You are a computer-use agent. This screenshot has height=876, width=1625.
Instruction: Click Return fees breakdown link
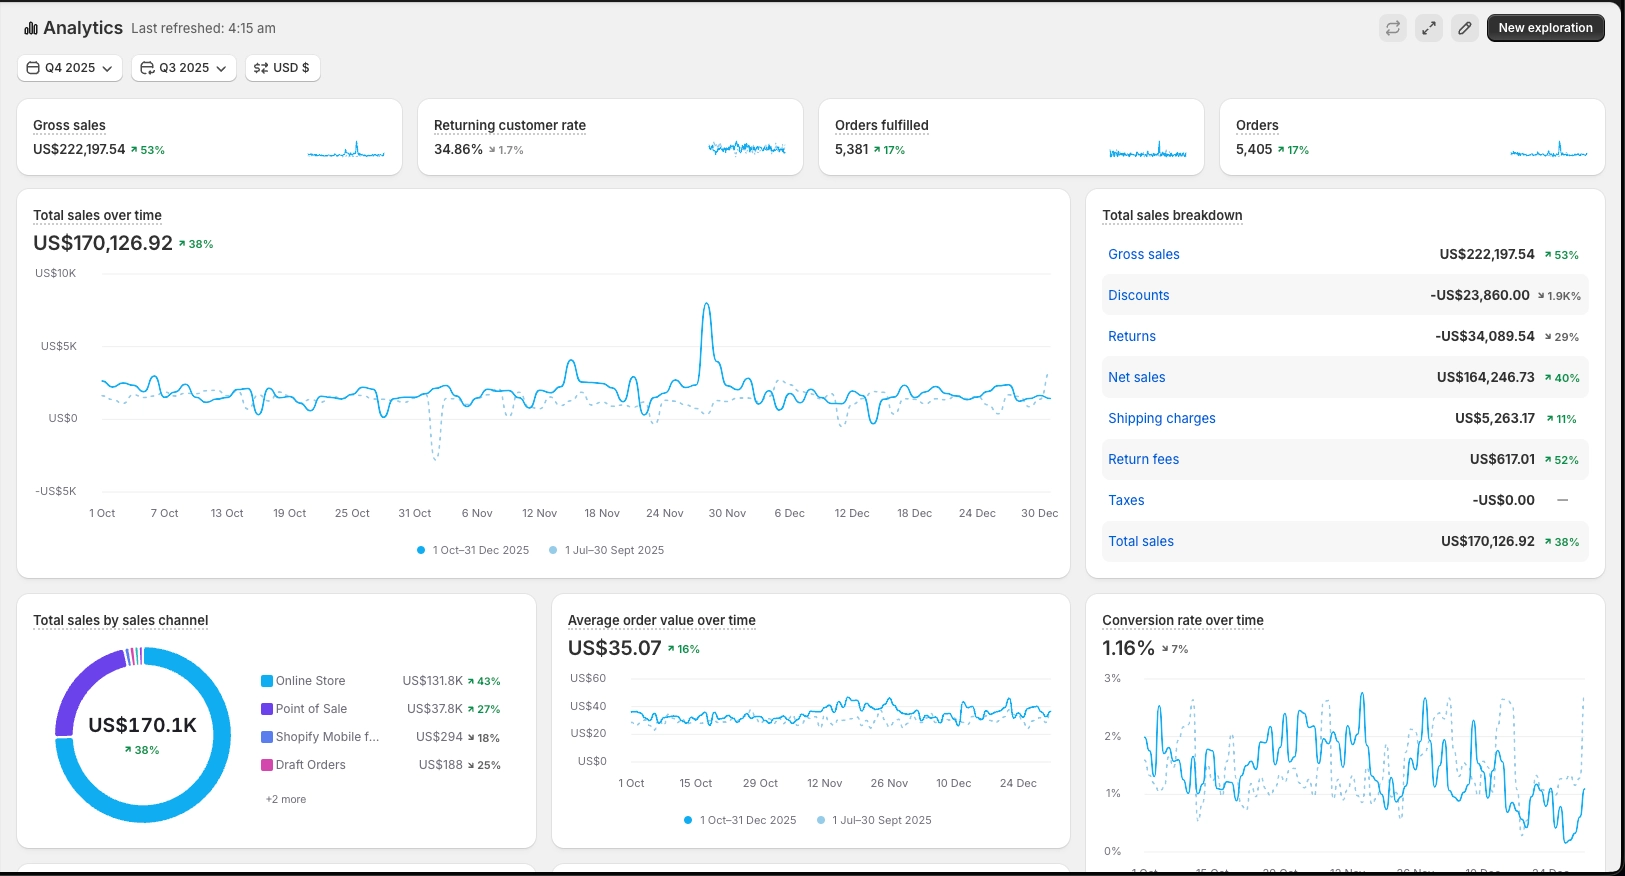pos(1143,459)
